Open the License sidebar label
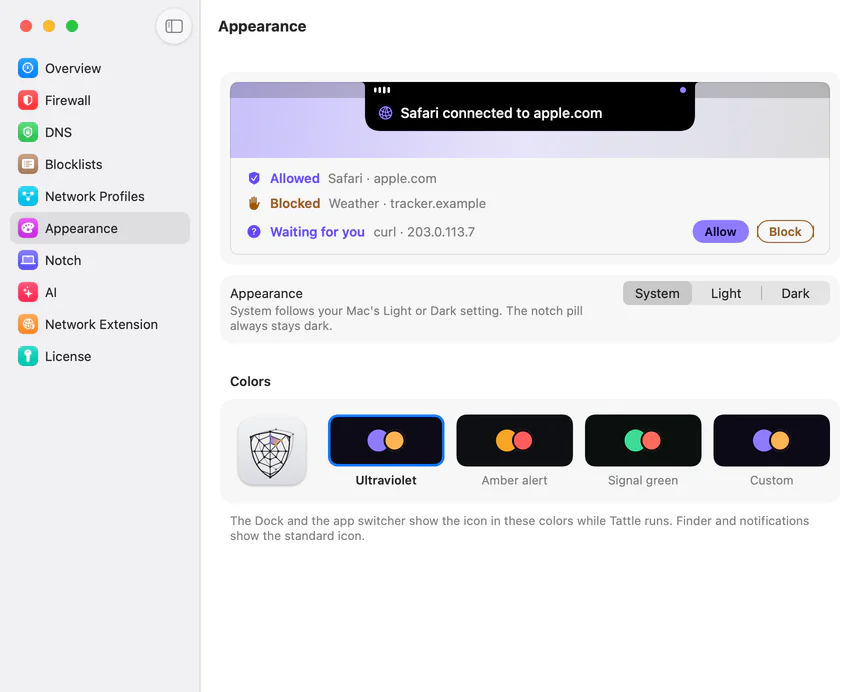Image resolution: width=860 pixels, height=692 pixels. [x=68, y=356]
